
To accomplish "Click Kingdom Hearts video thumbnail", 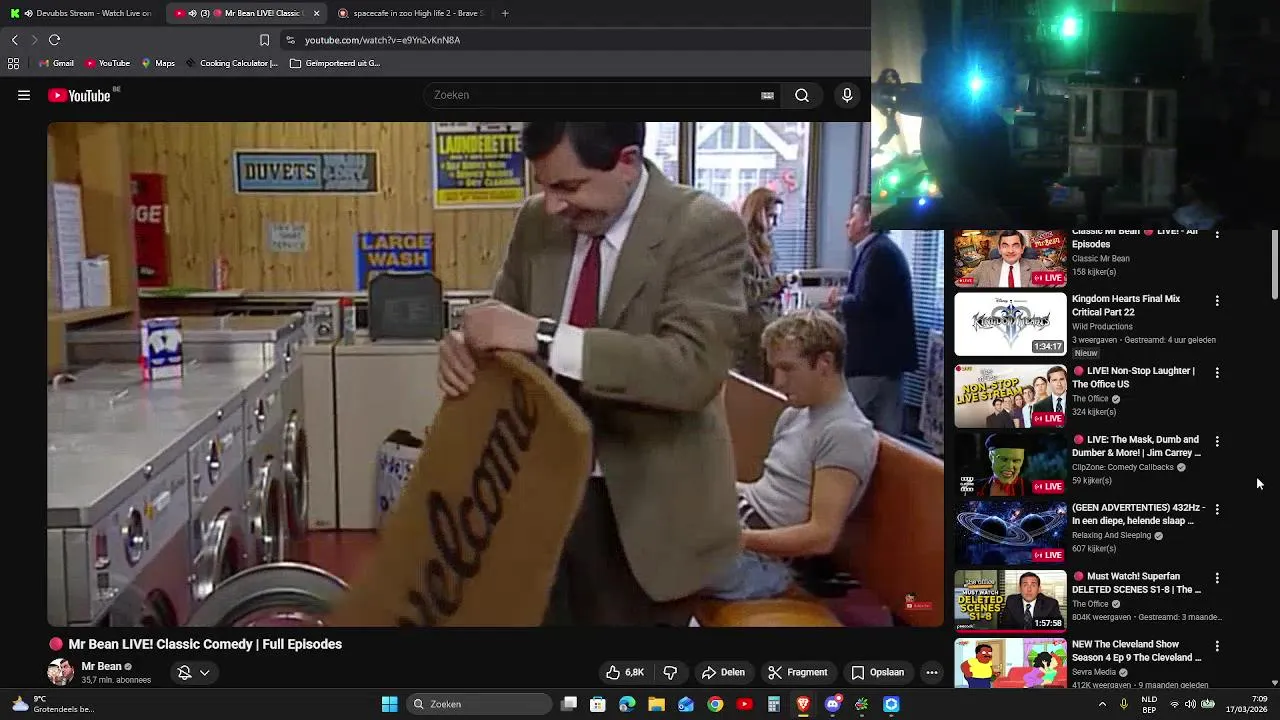I will [x=1010, y=324].
